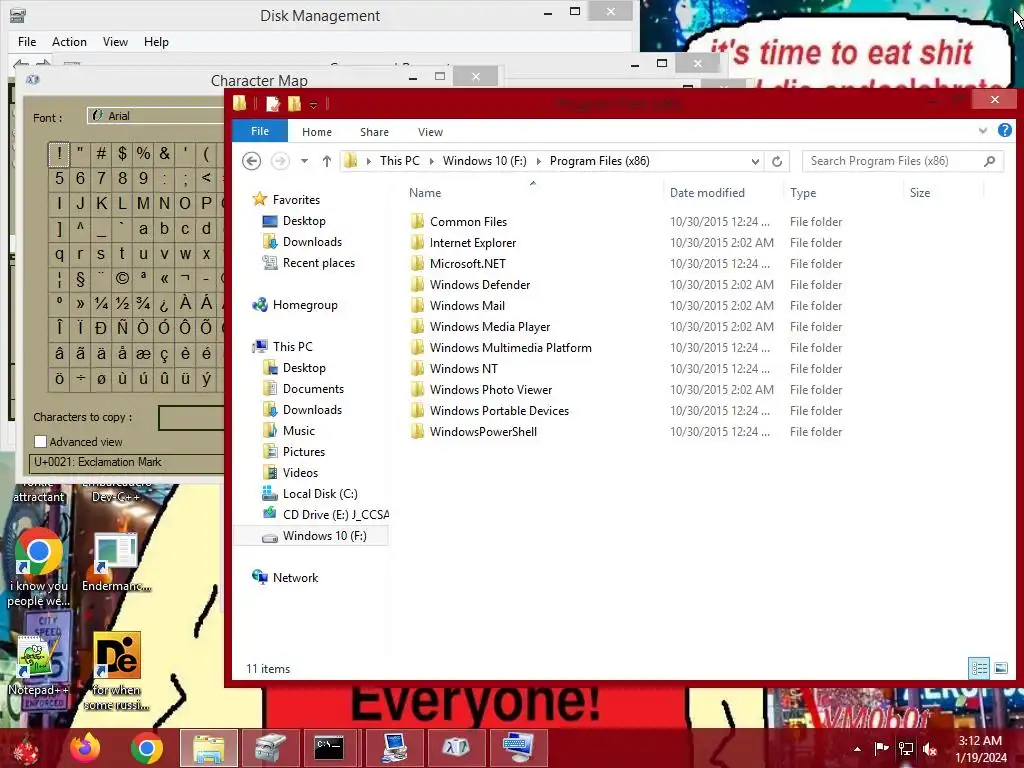Select the Windows Photo Viewer folder
The width and height of the screenshot is (1024, 768).
point(490,390)
